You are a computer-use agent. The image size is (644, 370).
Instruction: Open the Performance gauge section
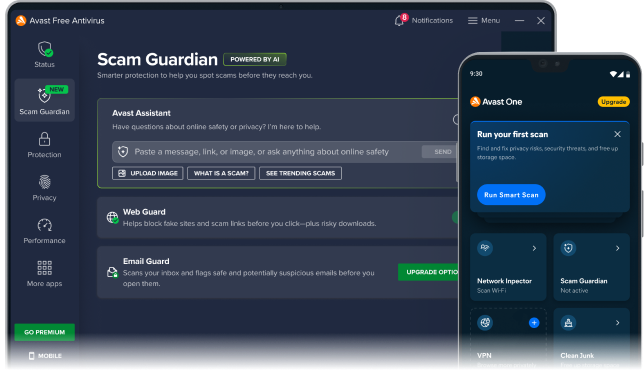44,231
